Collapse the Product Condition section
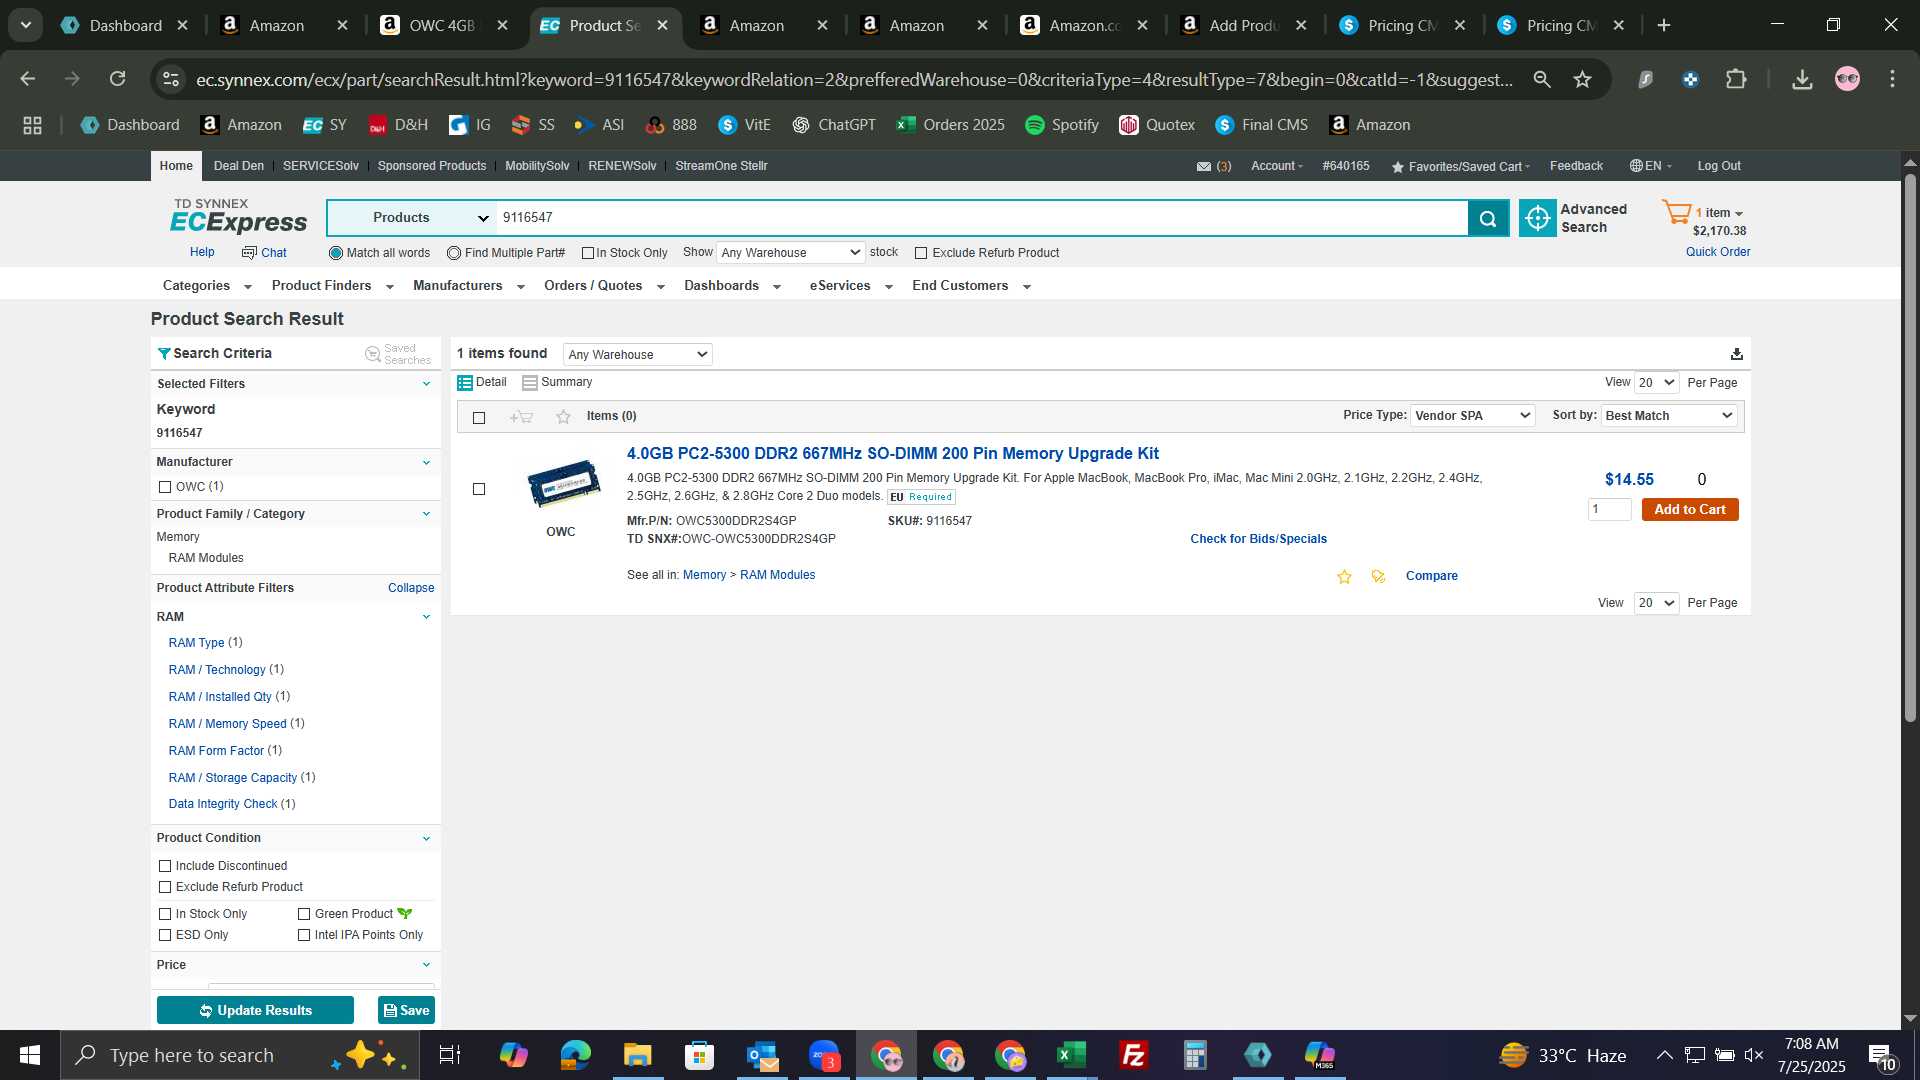This screenshot has width=1920, height=1080. pos(426,838)
